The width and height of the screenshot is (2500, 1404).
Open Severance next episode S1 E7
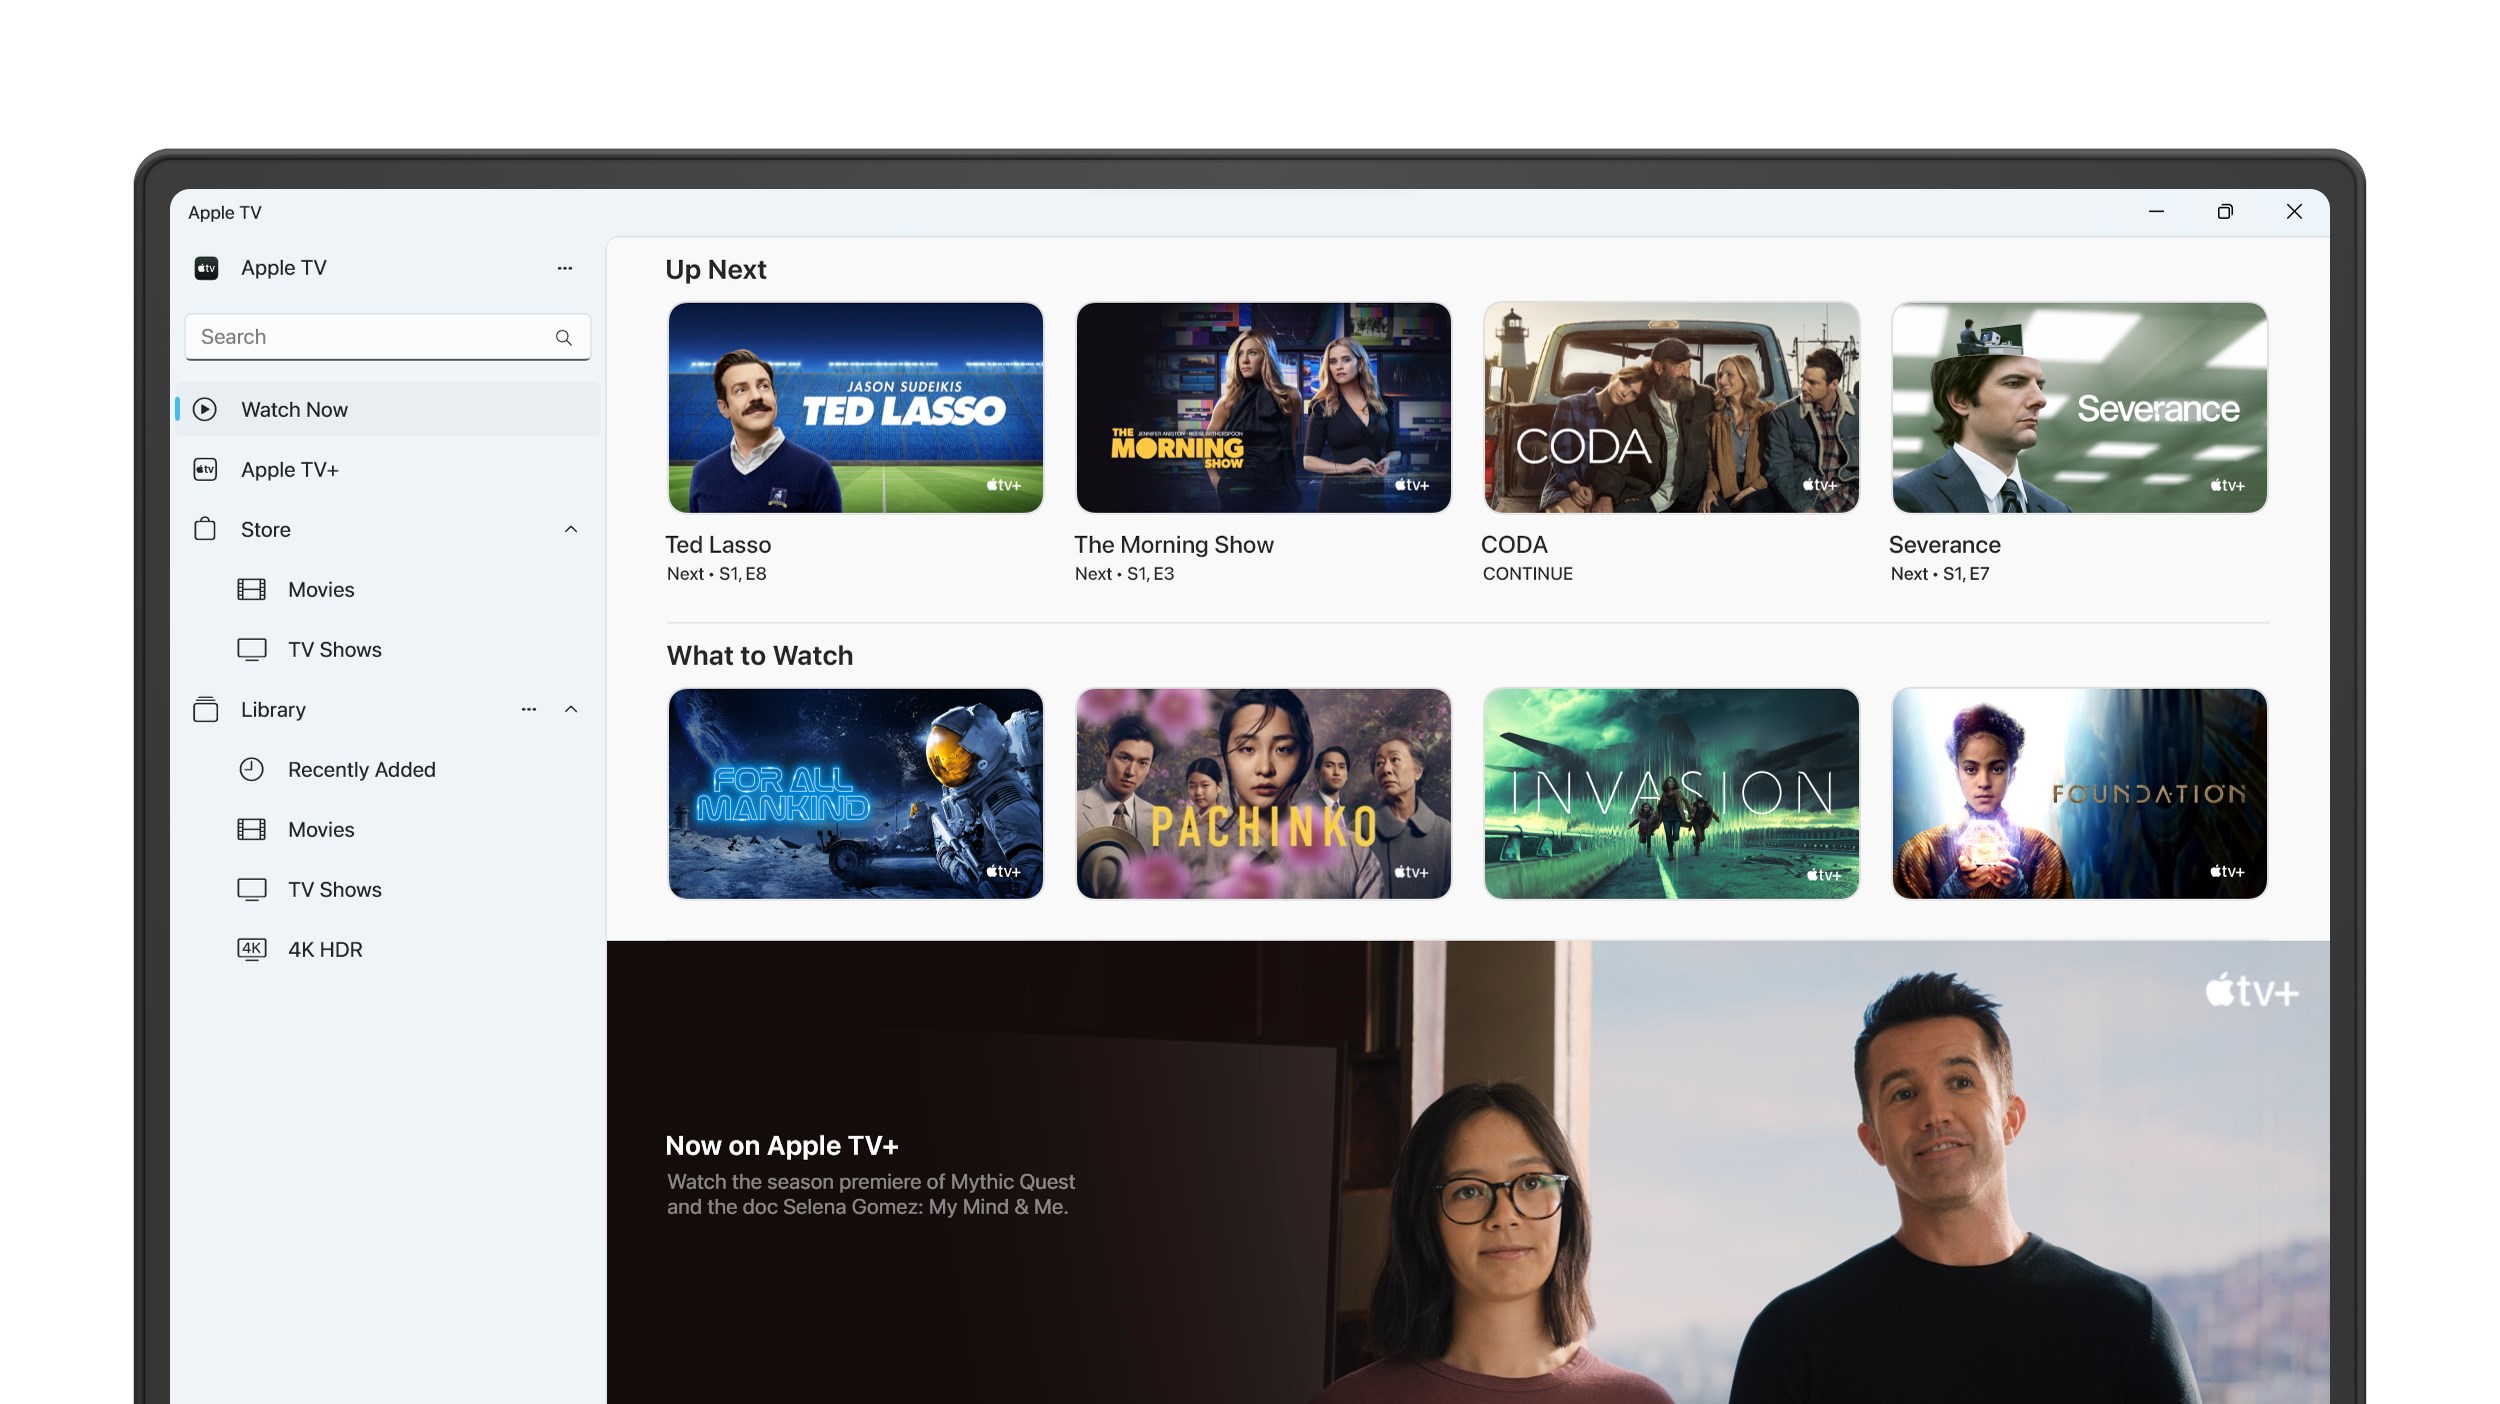click(2079, 408)
